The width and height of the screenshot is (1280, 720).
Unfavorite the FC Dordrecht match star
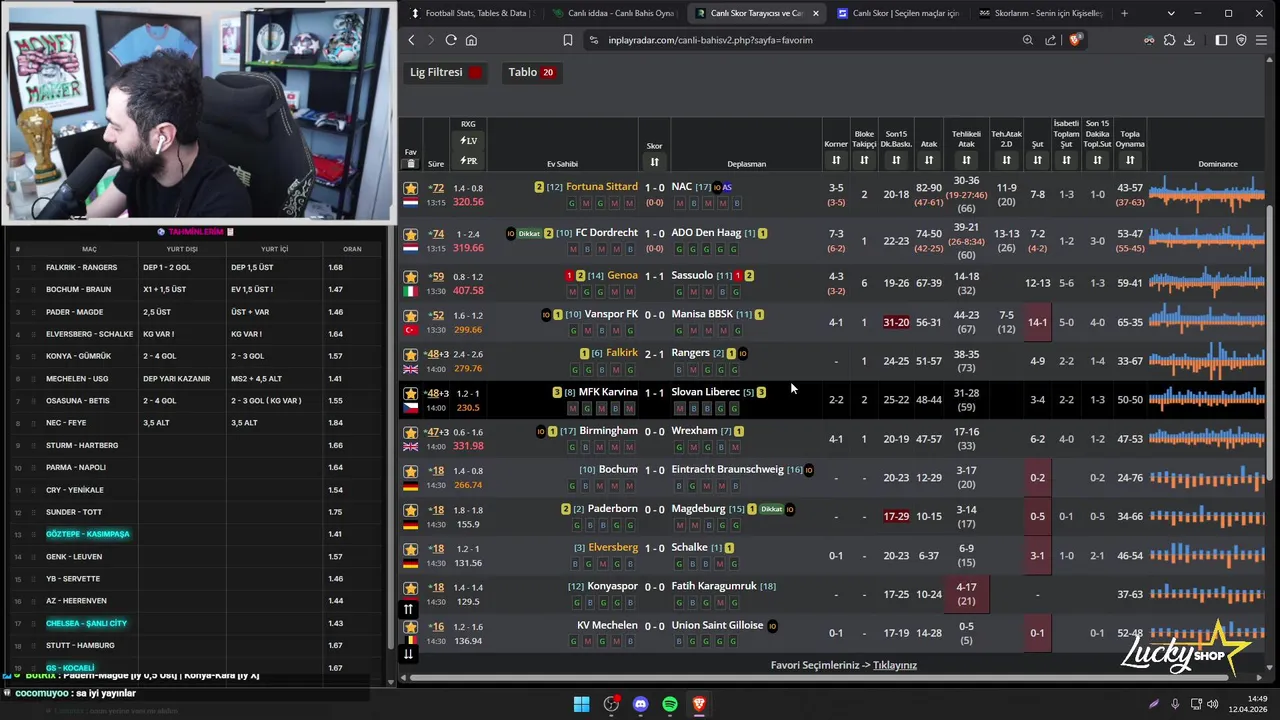point(410,234)
